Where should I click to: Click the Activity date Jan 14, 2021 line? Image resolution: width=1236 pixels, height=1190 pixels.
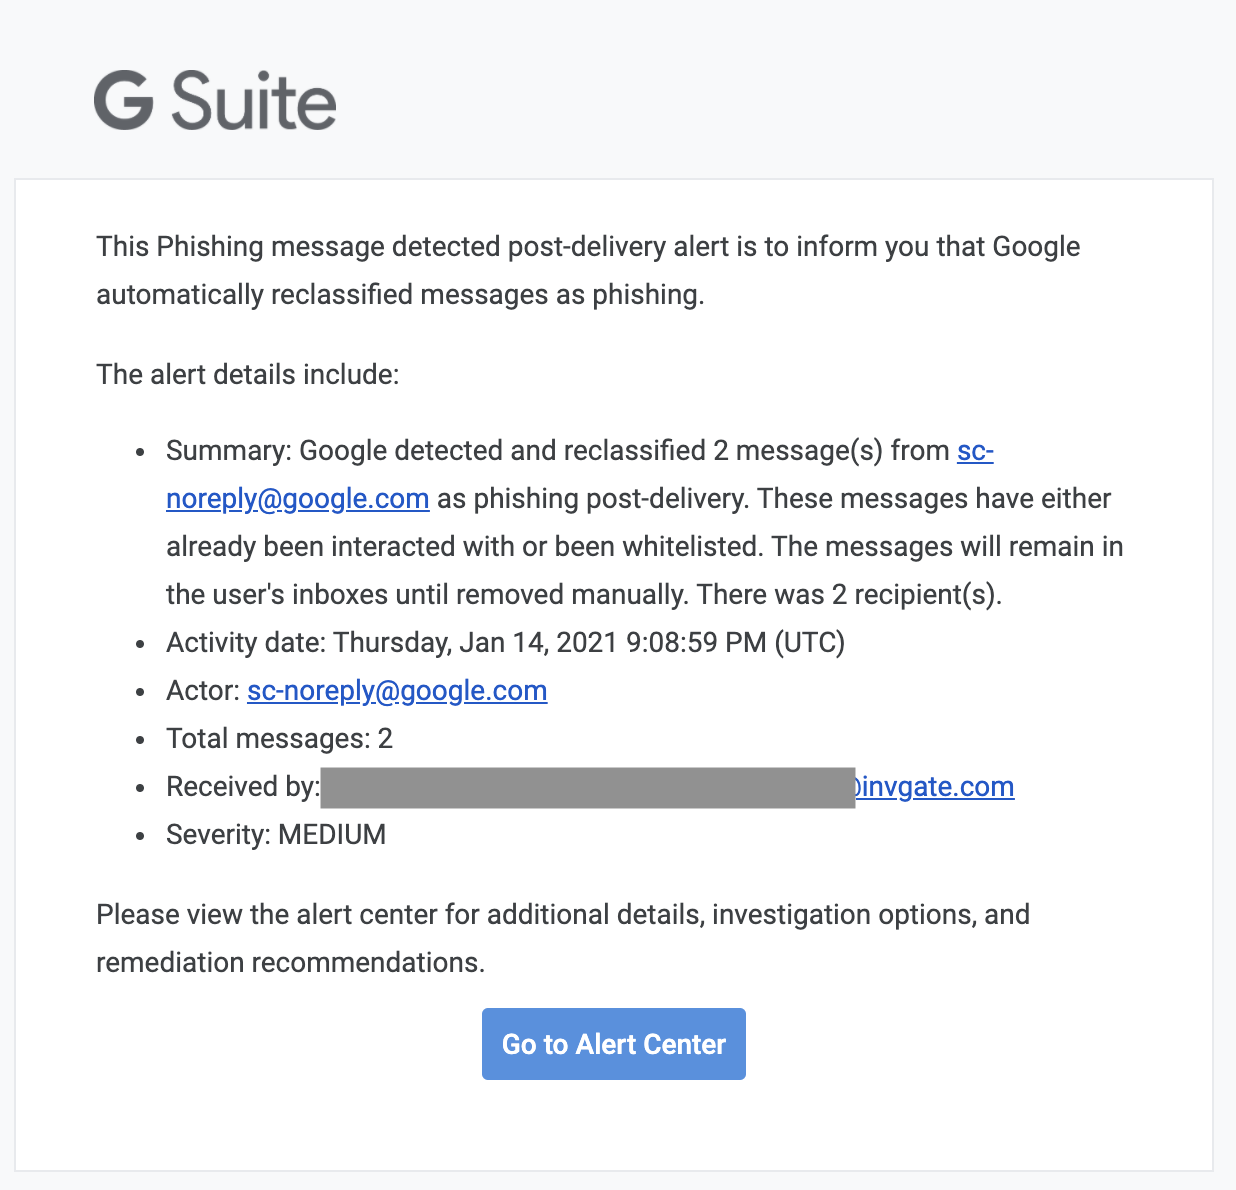[505, 643]
